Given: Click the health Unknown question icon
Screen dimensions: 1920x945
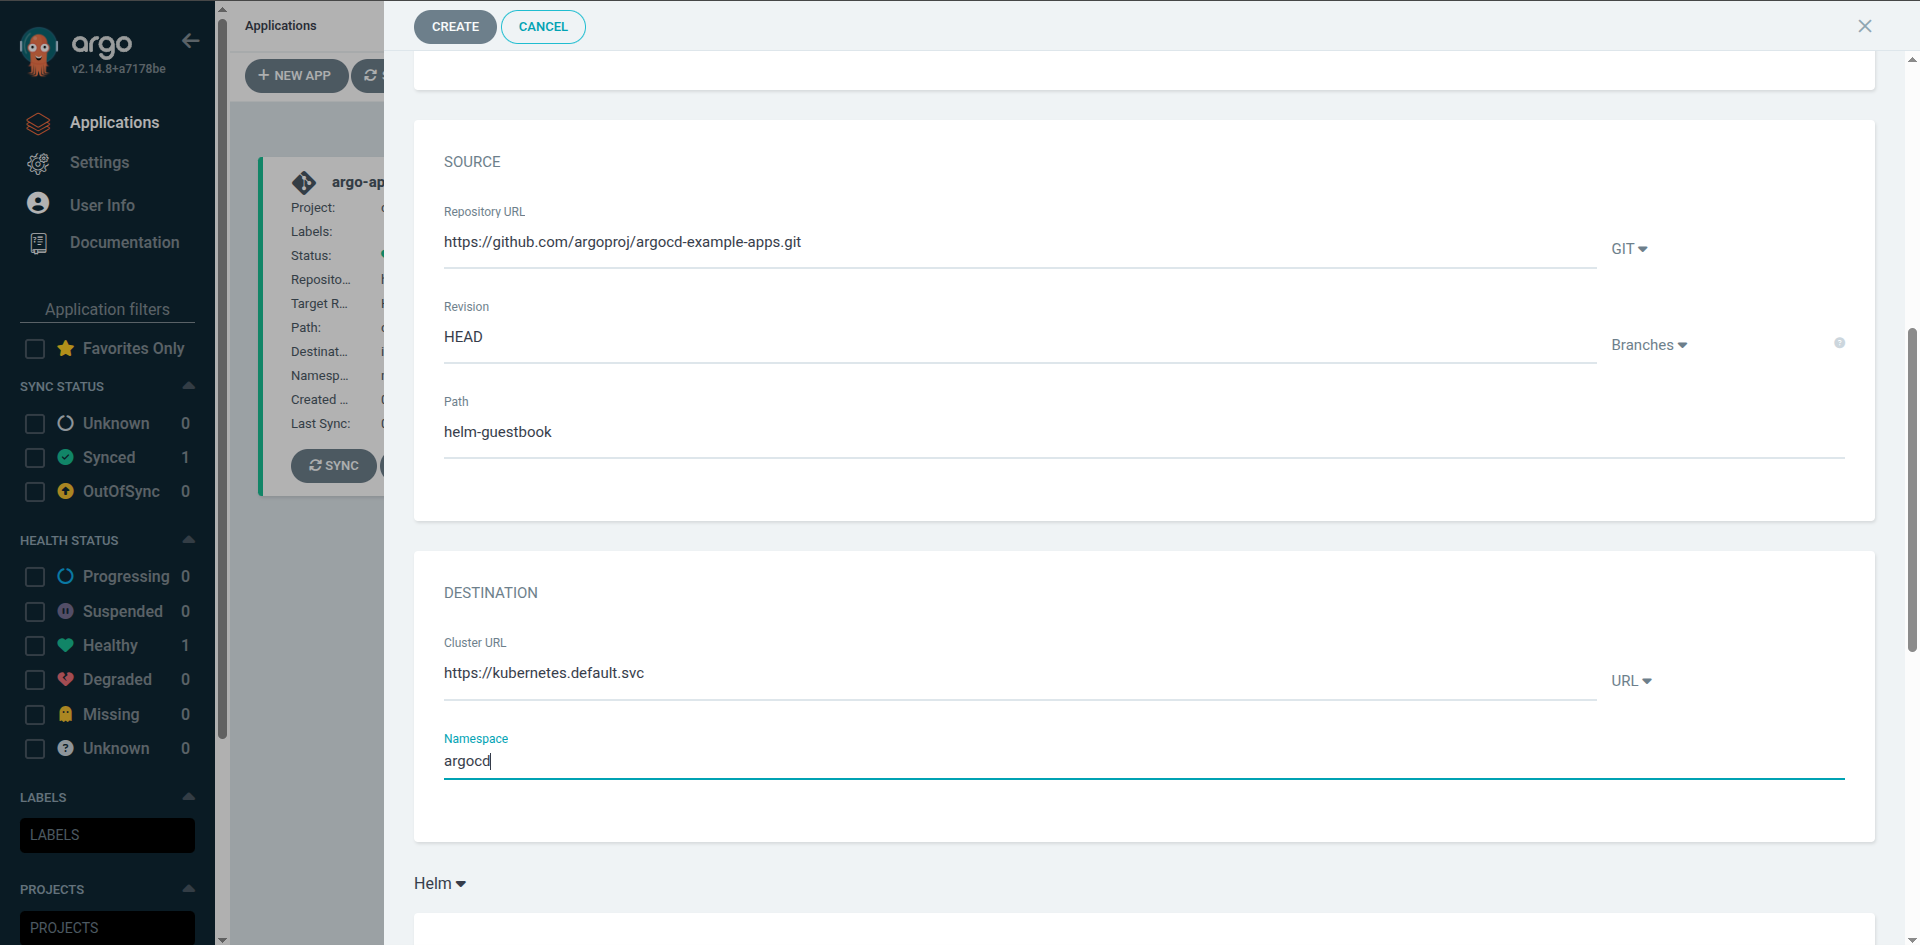Looking at the screenshot, I should [66, 748].
